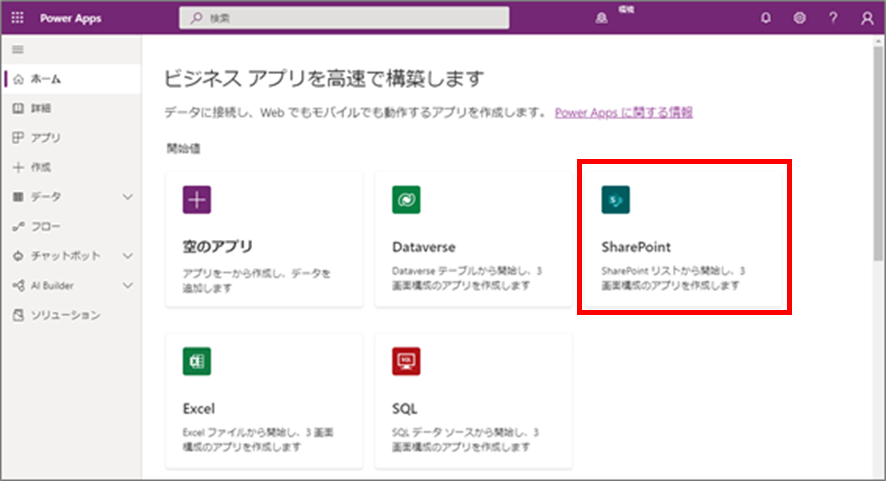This screenshot has height=481, width=886.
Task: Open データ in the sidebar
Action: tap(71, 197)
